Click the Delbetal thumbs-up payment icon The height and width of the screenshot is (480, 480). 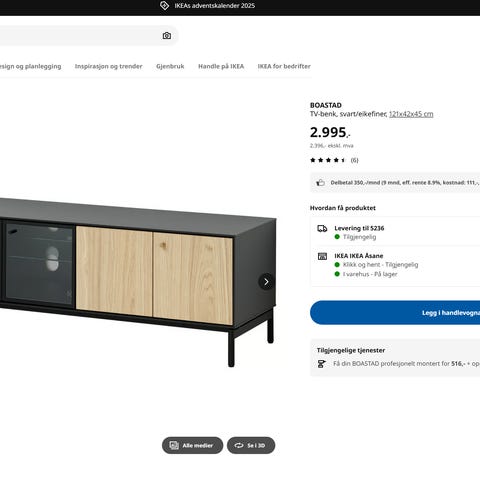point(320,183)
